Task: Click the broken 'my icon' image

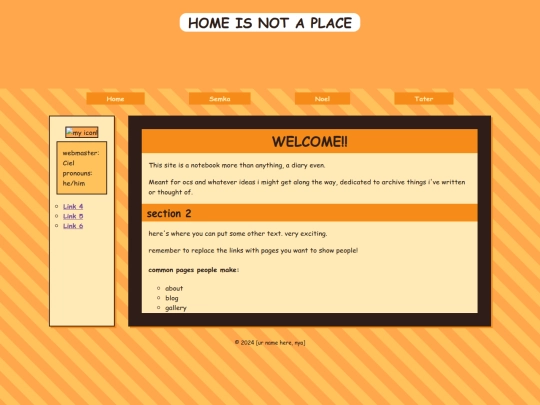Action: tap(82, 132)
